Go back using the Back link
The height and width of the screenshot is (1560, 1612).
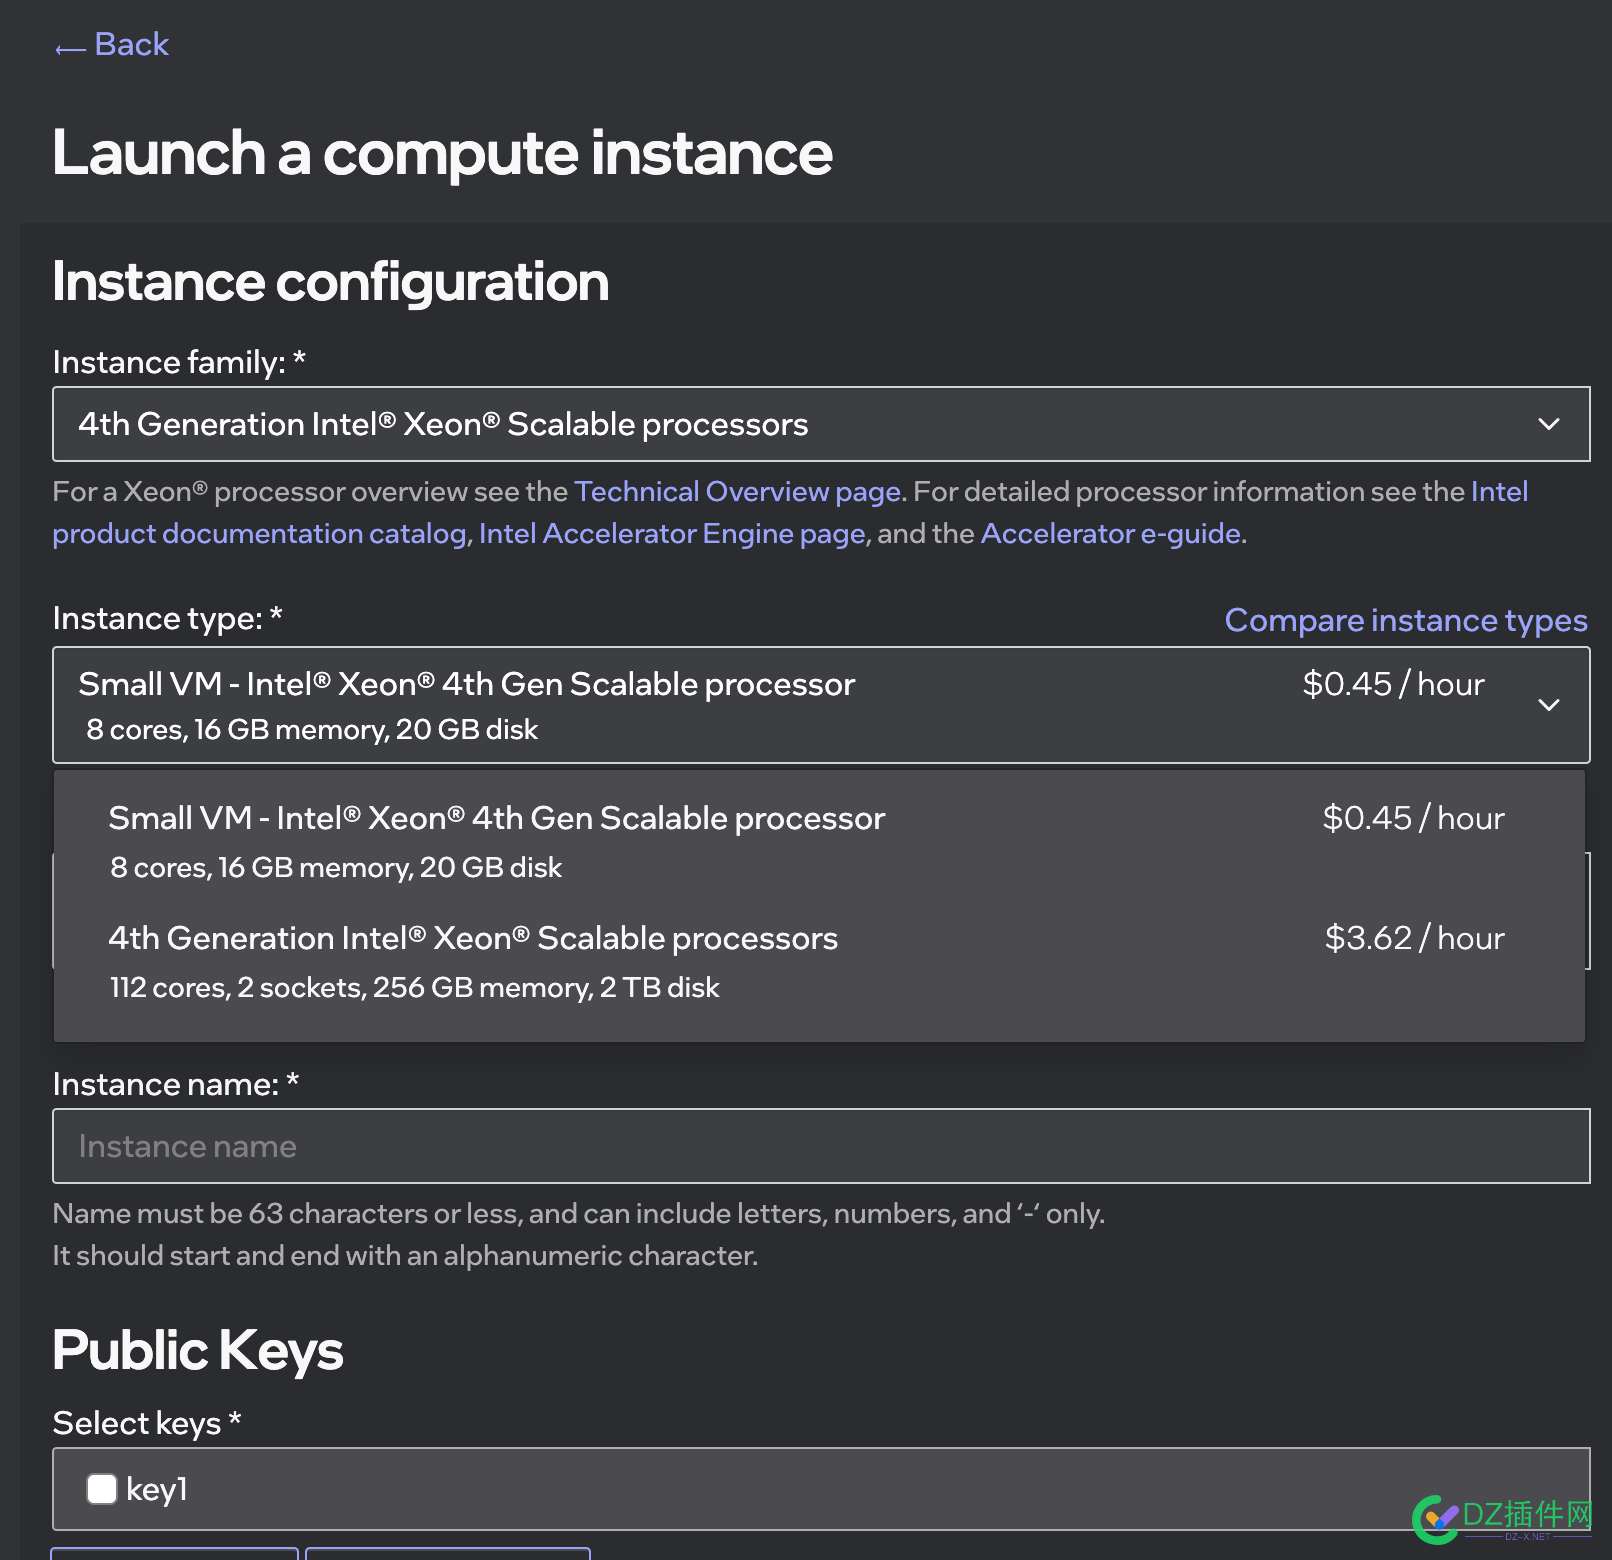coord(111,45)
